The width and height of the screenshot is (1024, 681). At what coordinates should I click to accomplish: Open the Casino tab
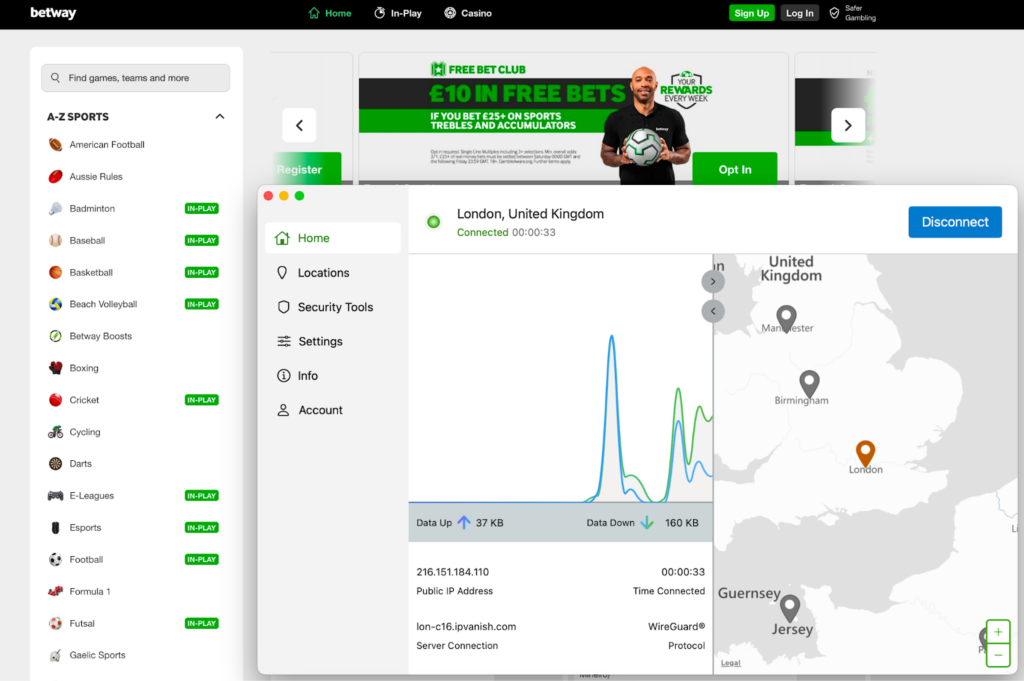click(468, 13)
